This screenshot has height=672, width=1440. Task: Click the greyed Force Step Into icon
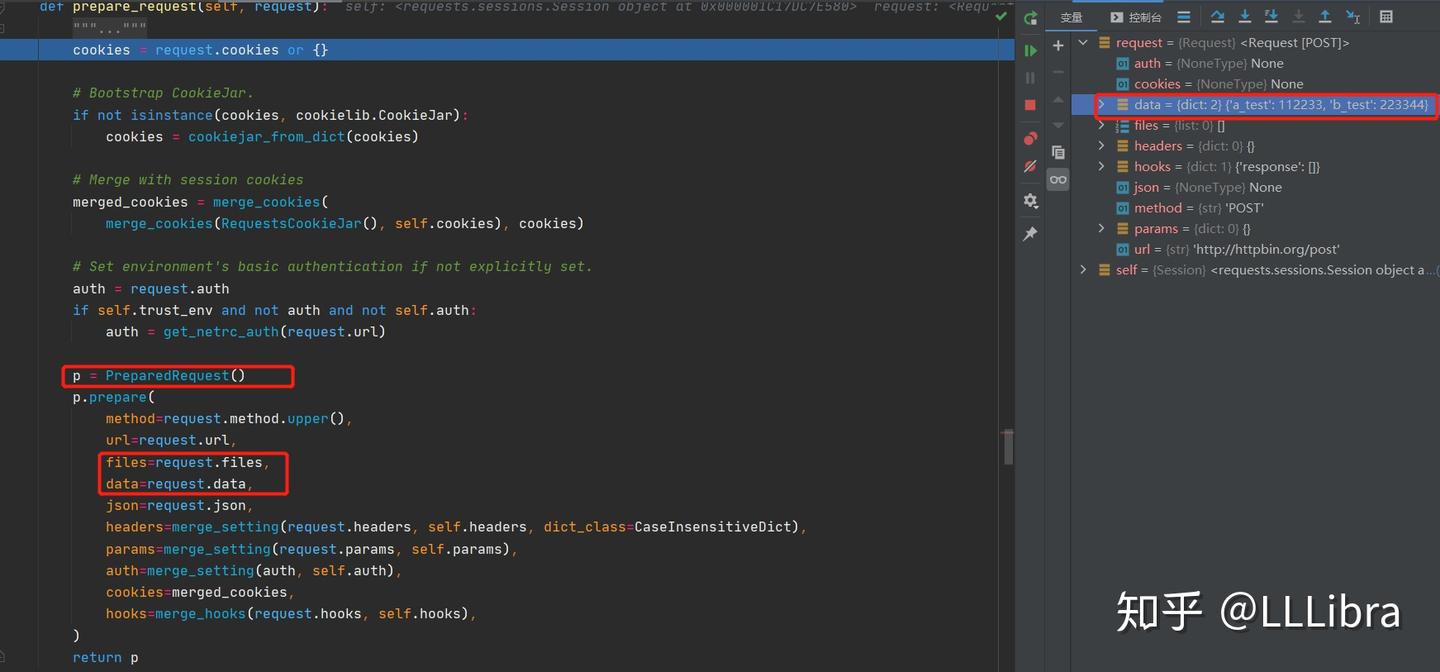click(1298, 17)
